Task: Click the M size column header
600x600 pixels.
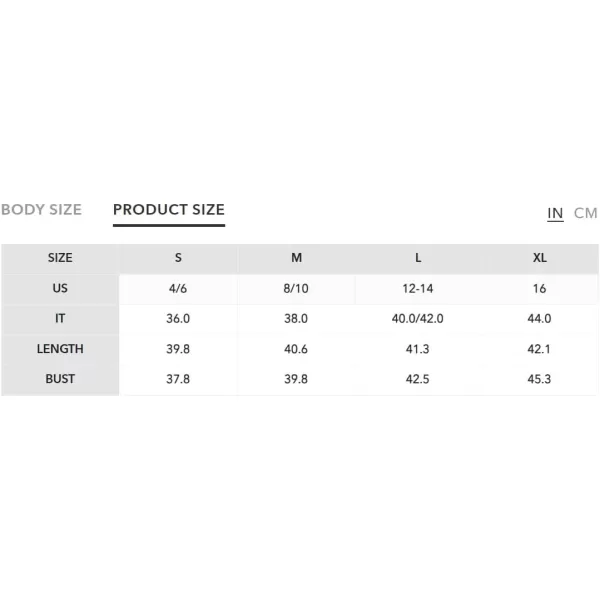Action: pos(297,258)
